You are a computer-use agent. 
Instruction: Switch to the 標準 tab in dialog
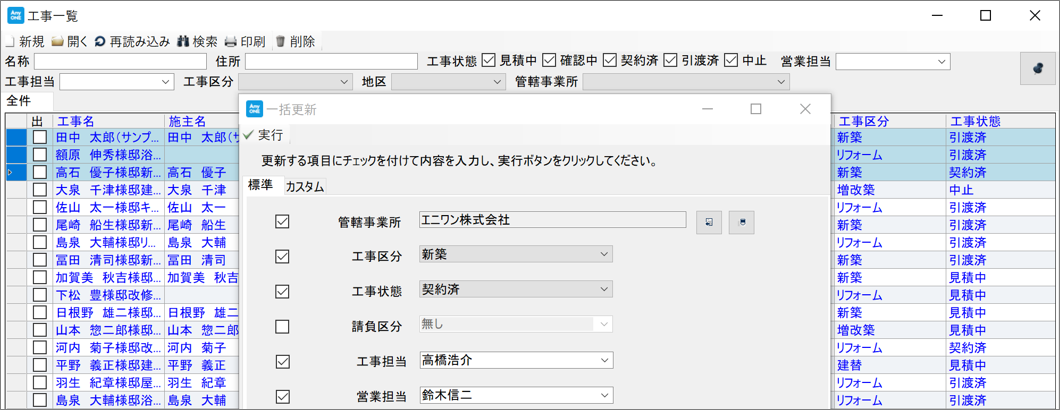(261, 186)
